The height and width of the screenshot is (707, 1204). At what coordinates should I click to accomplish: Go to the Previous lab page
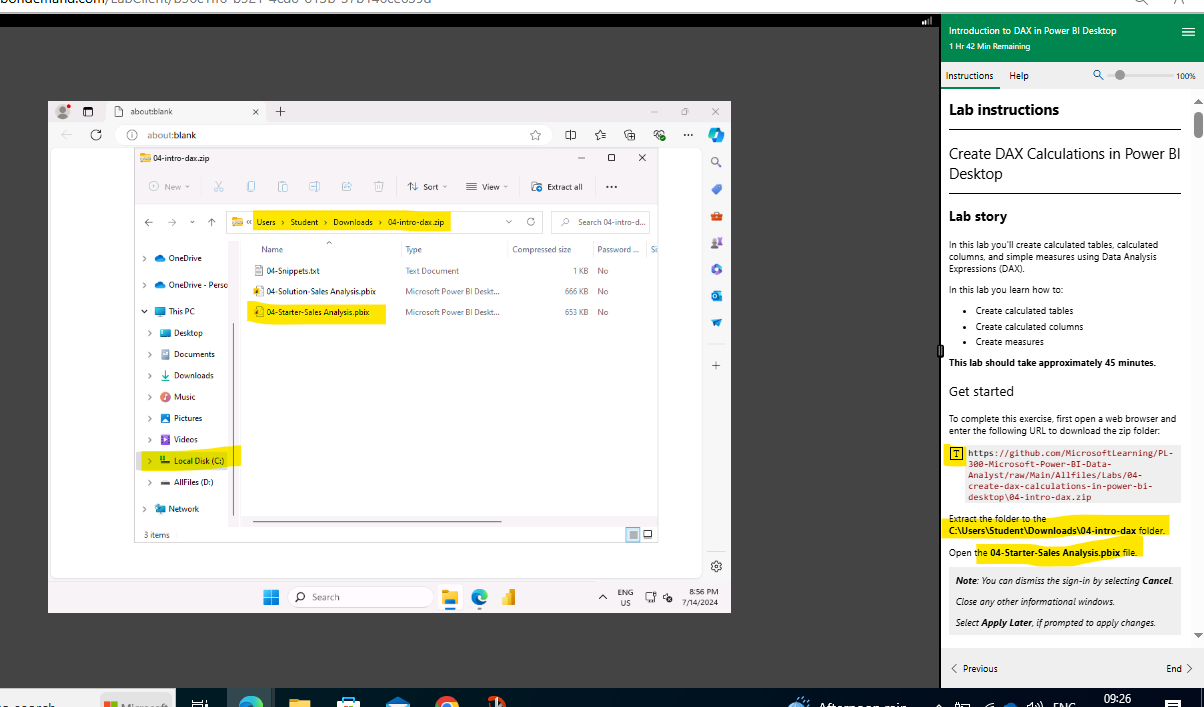tap(973, 669)
